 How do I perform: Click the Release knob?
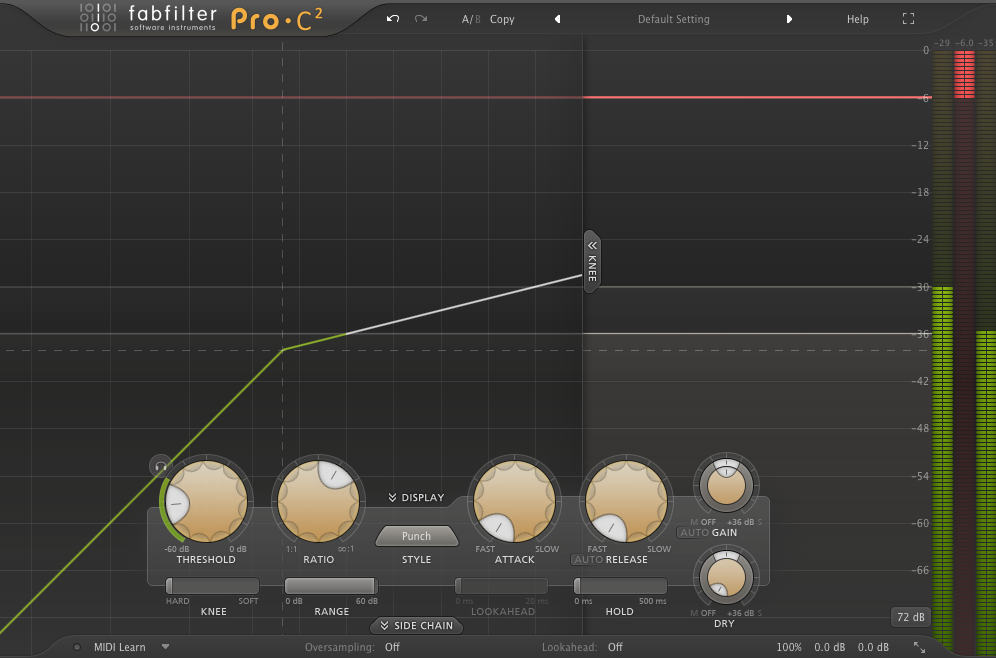point(626,501)
